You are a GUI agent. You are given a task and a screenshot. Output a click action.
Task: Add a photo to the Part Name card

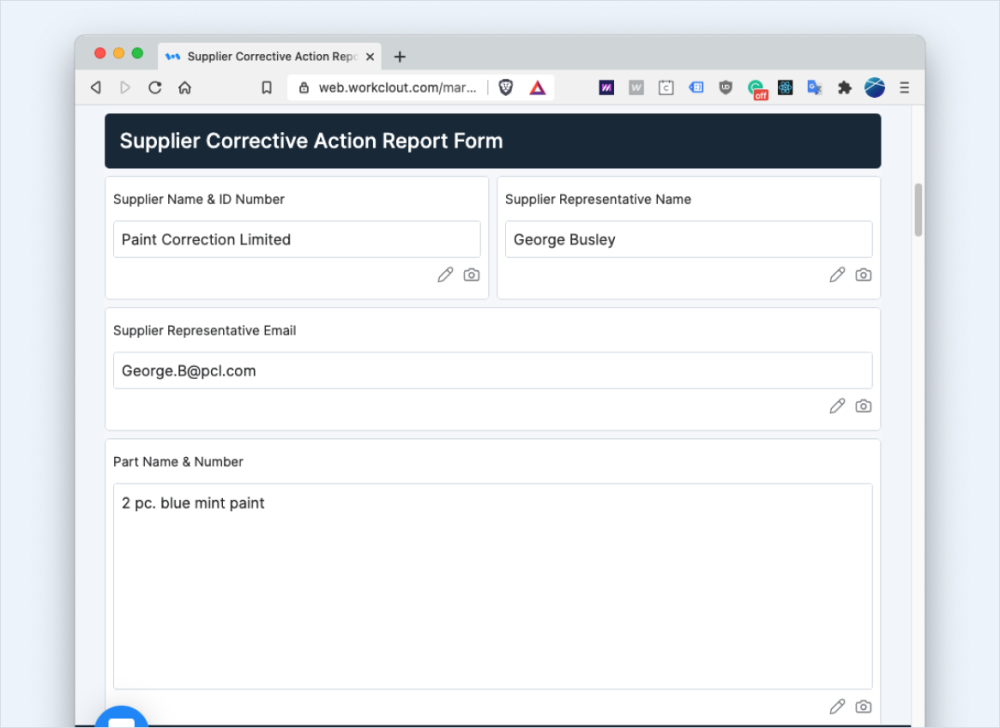[863, 706]
